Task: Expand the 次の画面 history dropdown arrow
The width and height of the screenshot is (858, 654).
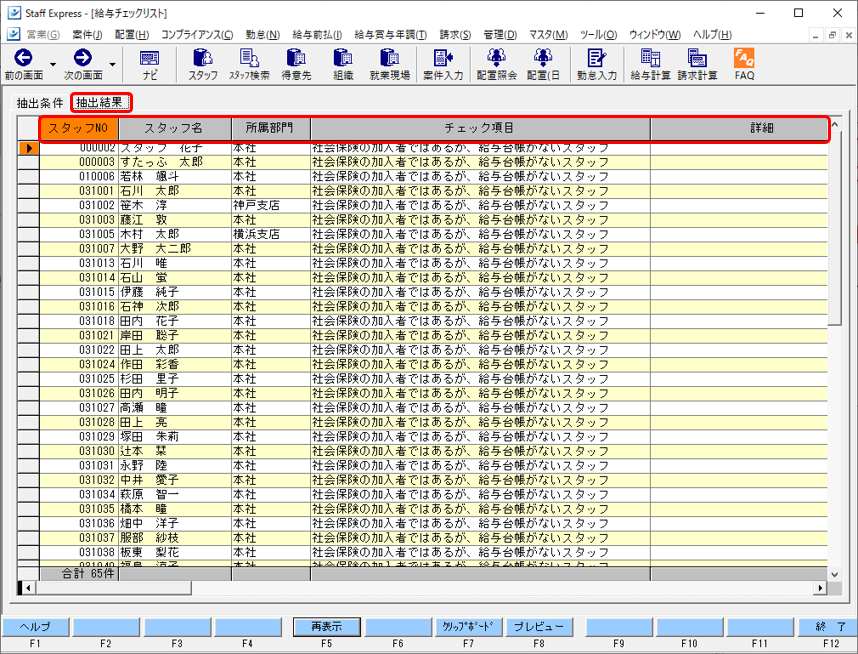Action: [x=112, y=65]
